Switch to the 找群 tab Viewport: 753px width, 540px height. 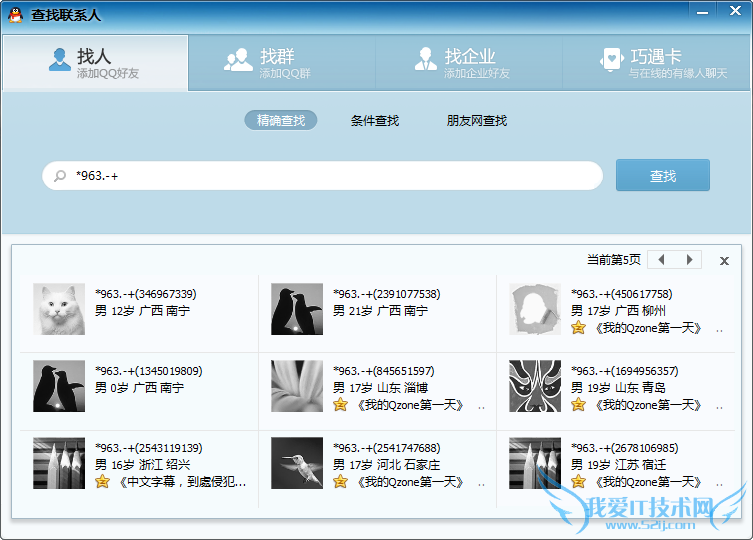(x=282, y=62)
